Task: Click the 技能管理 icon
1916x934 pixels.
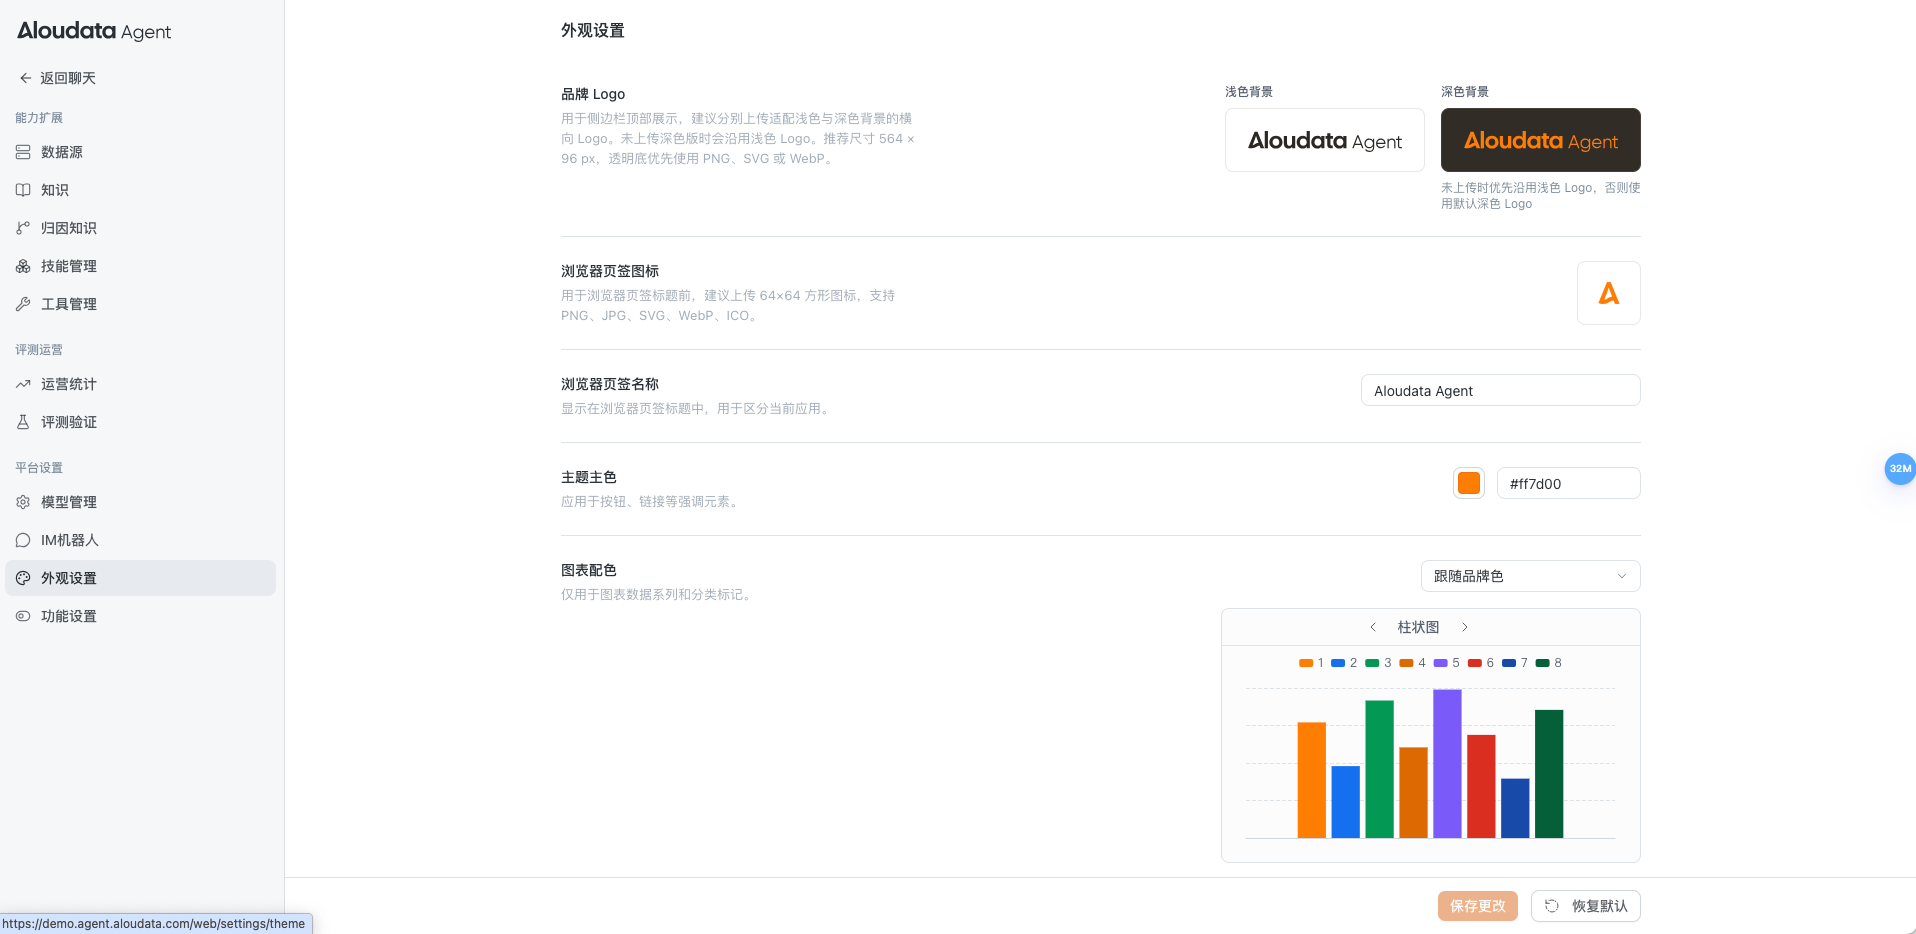Action: (23, 266)
